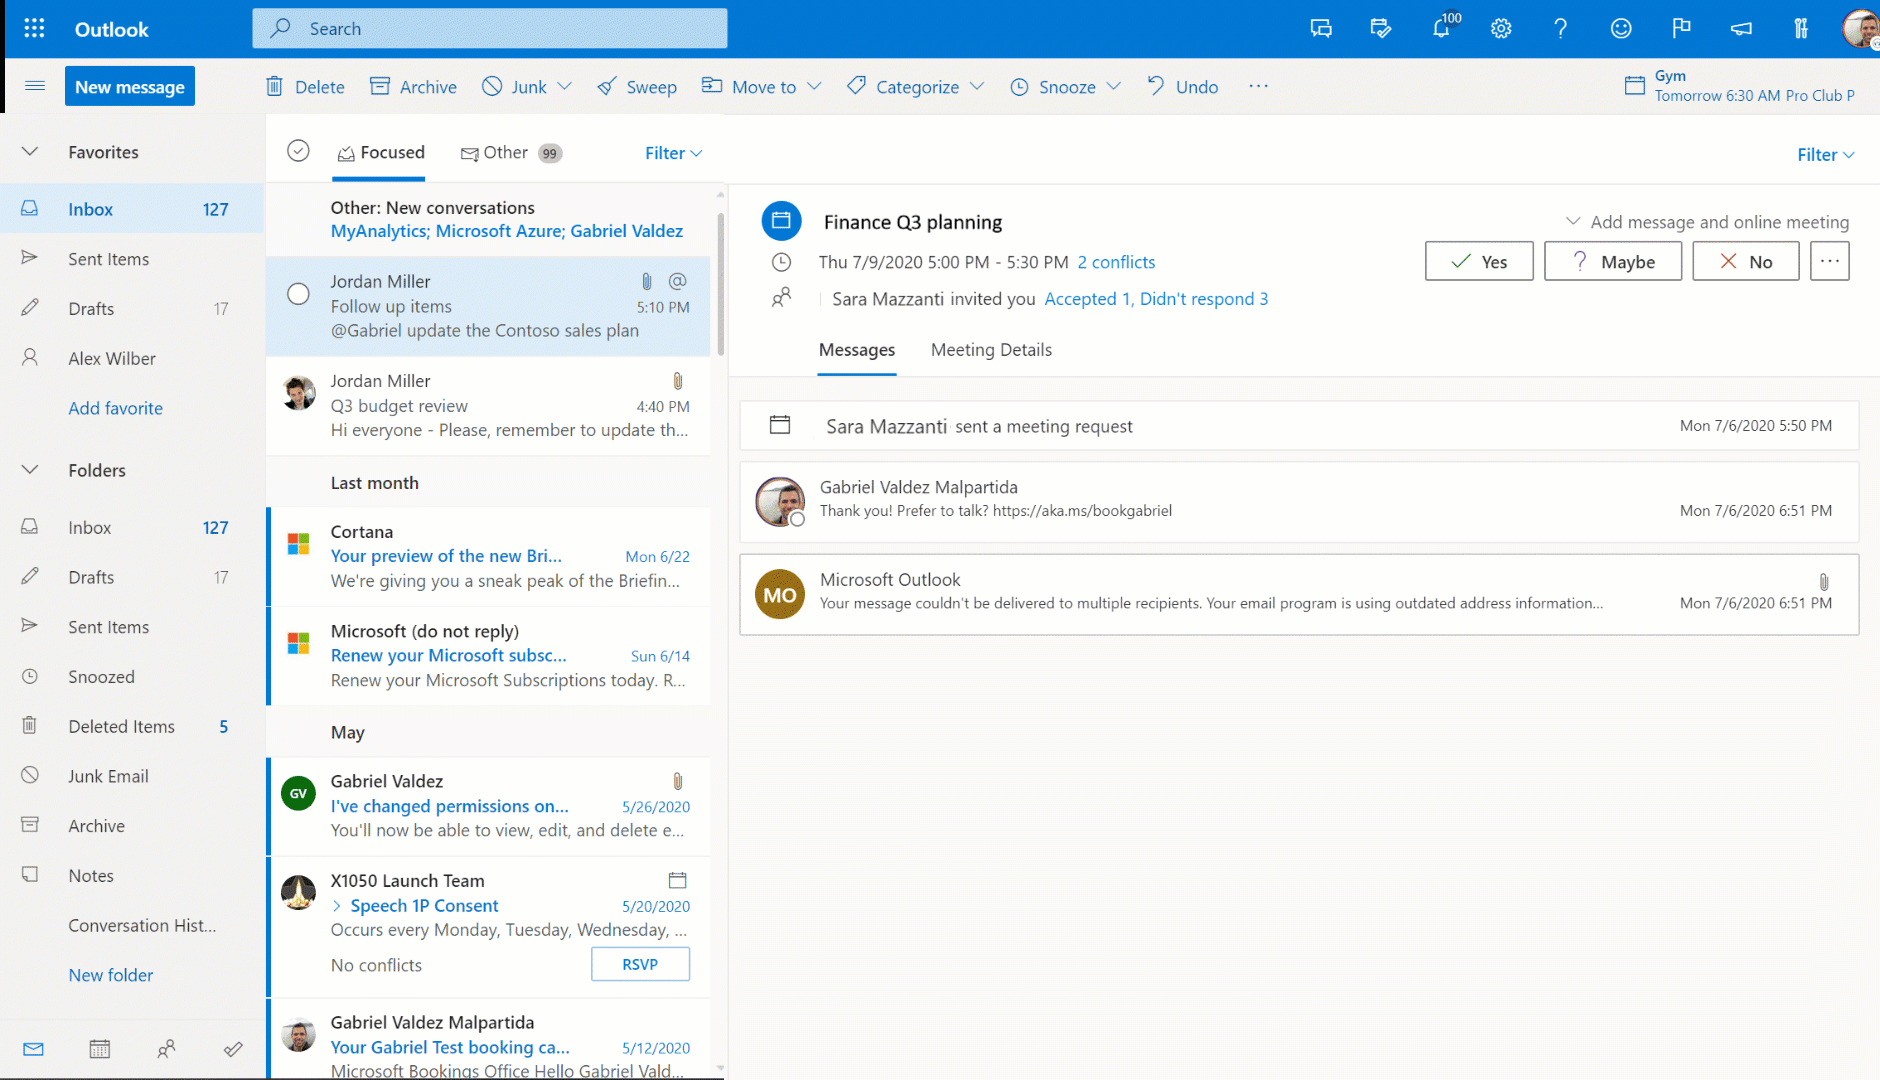1880x1080 pixels.
Task: Mark Jordan Miller's message as read
Action: [x=298, y=294]
